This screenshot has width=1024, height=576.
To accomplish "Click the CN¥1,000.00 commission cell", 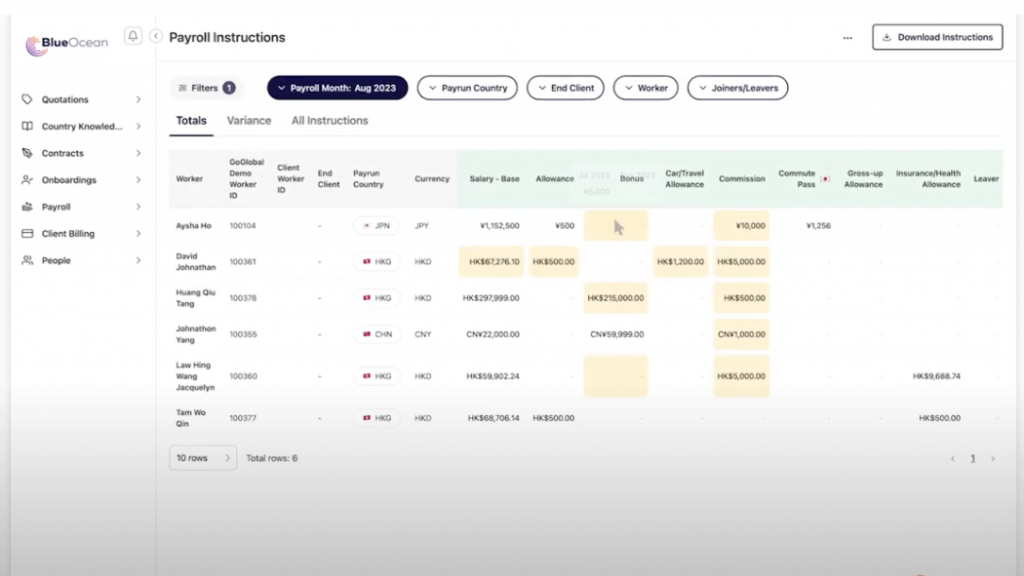I will coord(741,334).
